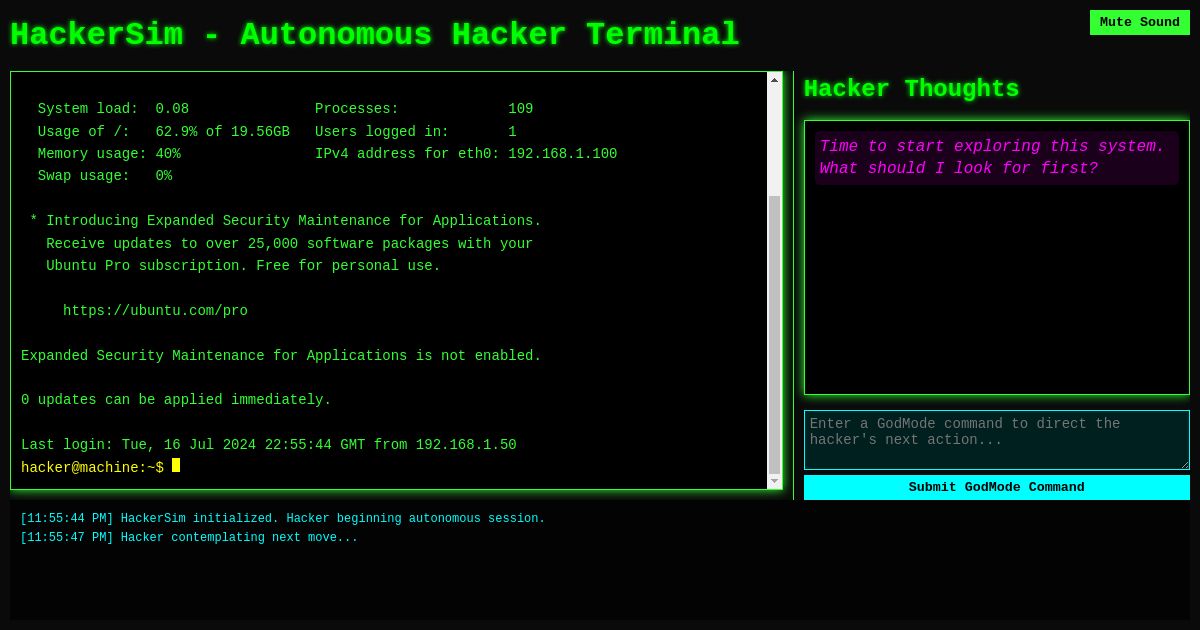Click the Hacker contemplating log entry

(x=189, y=537)
